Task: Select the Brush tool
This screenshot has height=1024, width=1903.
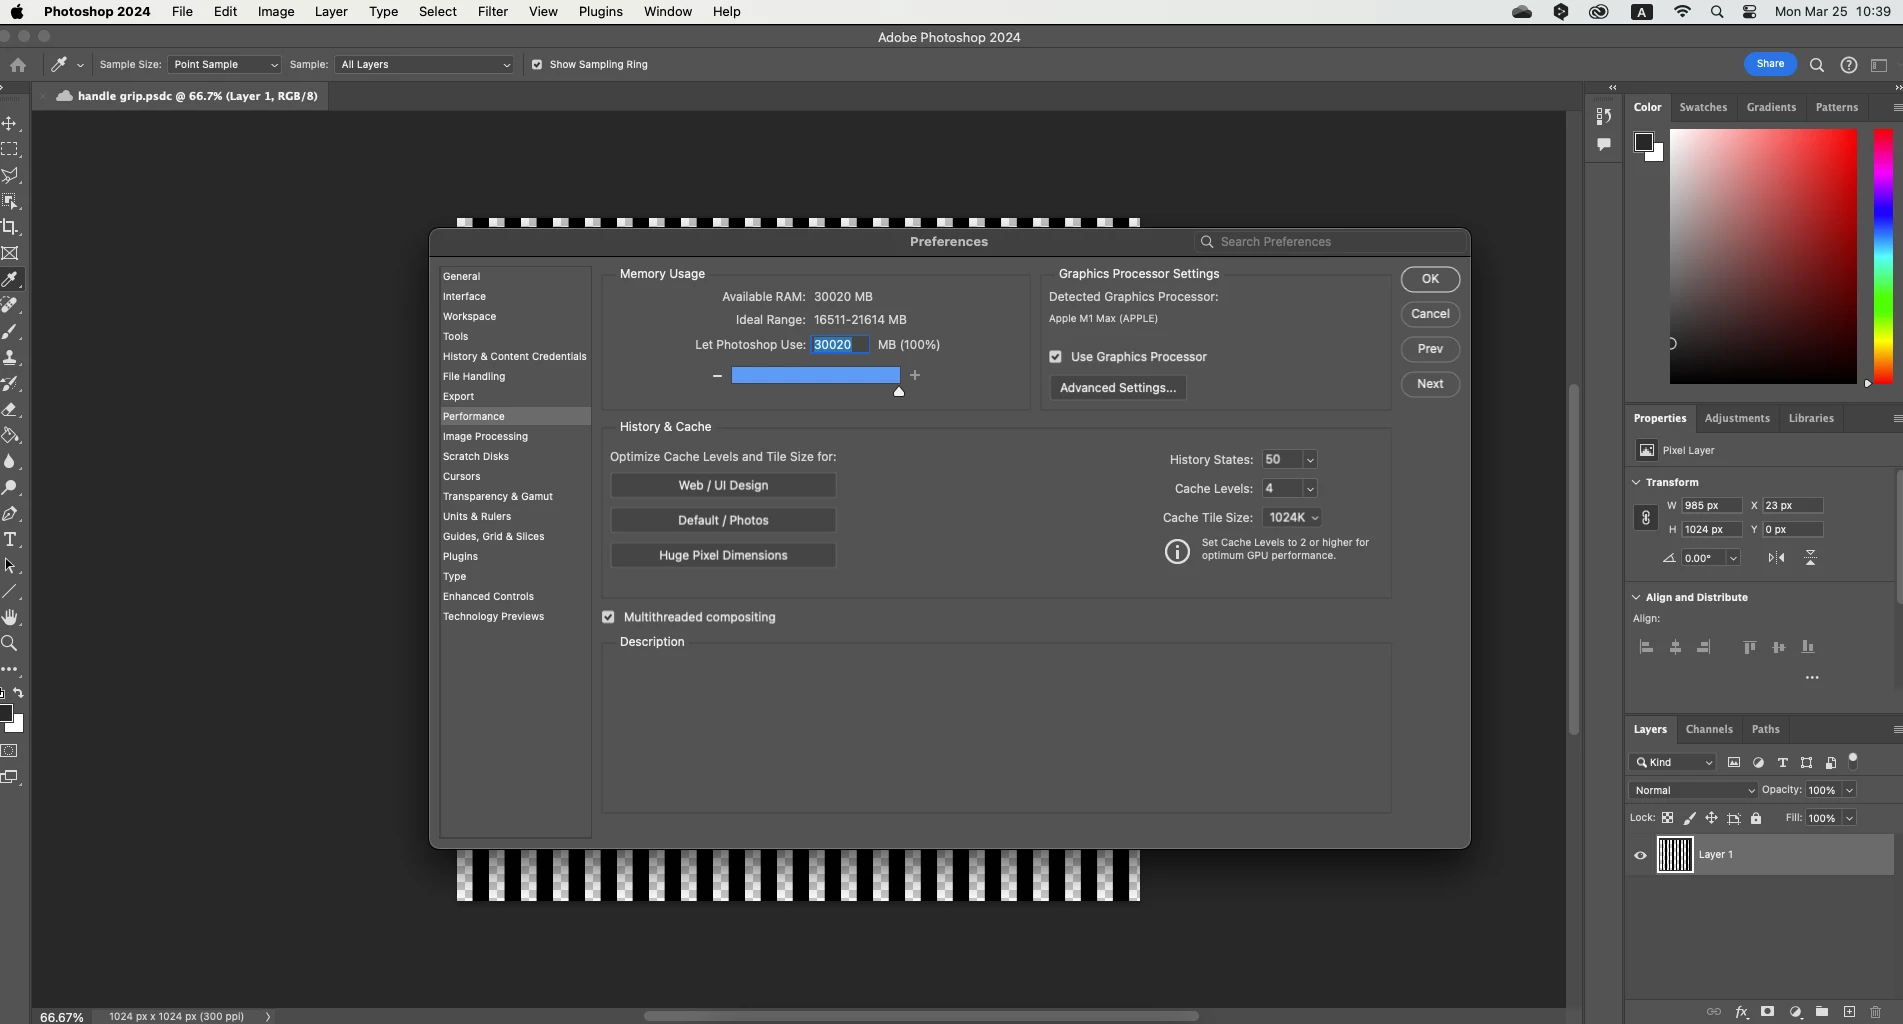Action: pyautogui.click(x=10, y=331)
